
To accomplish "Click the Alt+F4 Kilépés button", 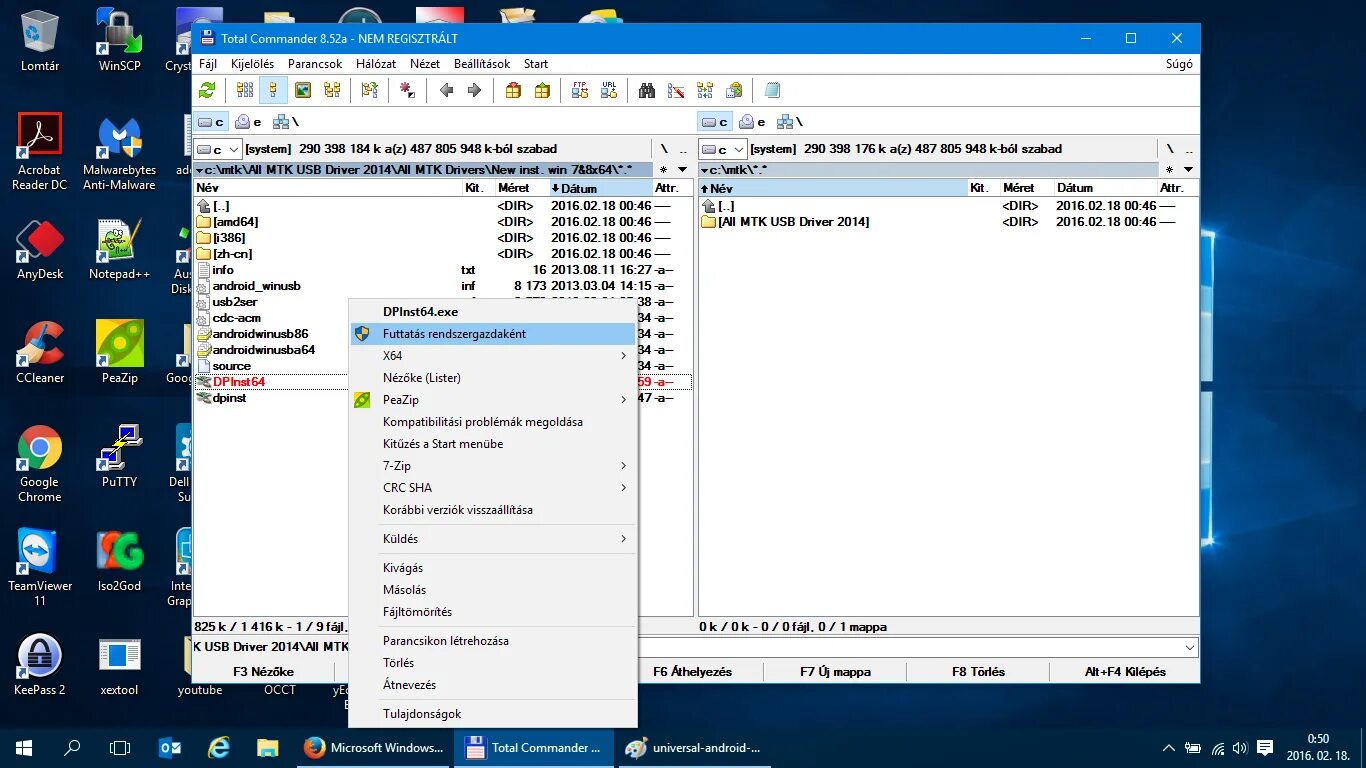I will pos(1125,672).
